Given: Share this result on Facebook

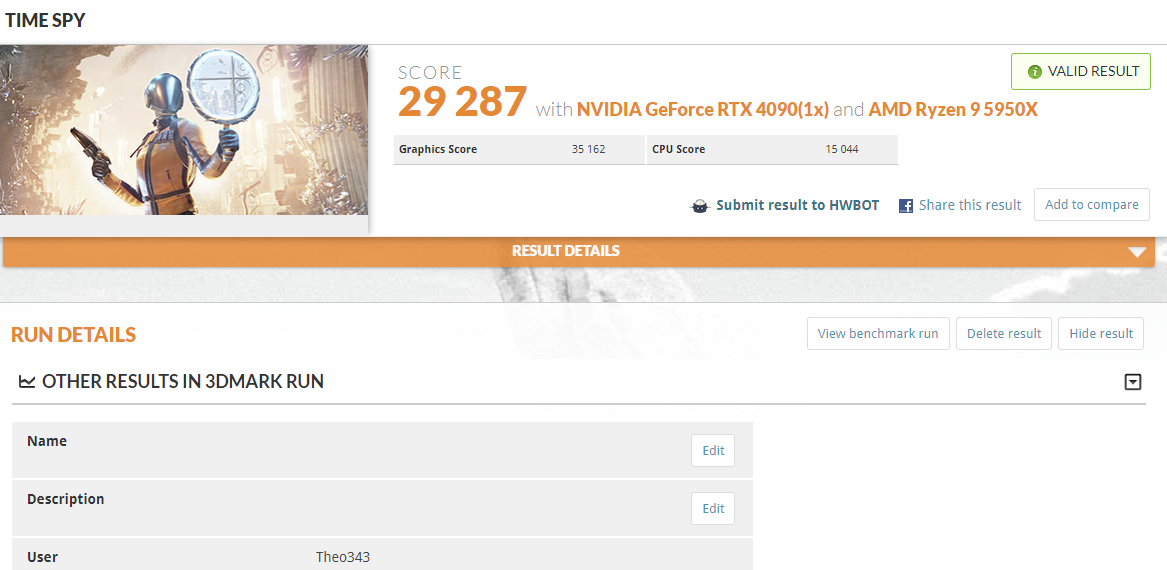Looking at the screenshot, I should (x=970, y=205).
